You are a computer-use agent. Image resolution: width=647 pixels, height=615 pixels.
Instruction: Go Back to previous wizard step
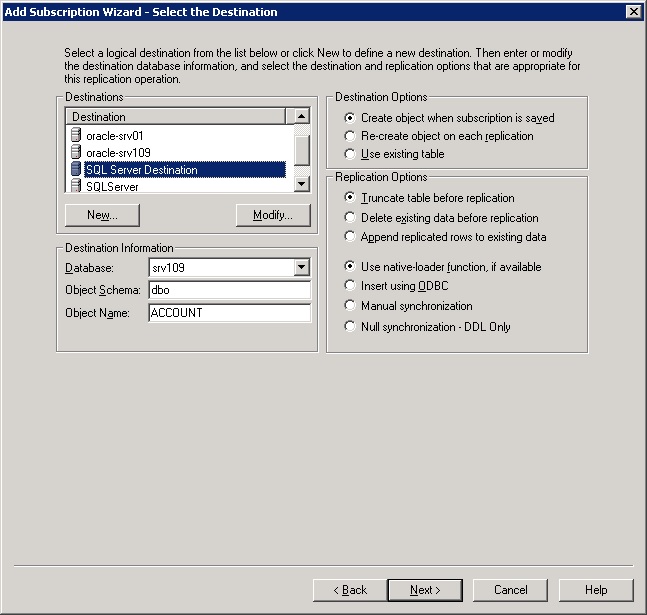point(350,590)
